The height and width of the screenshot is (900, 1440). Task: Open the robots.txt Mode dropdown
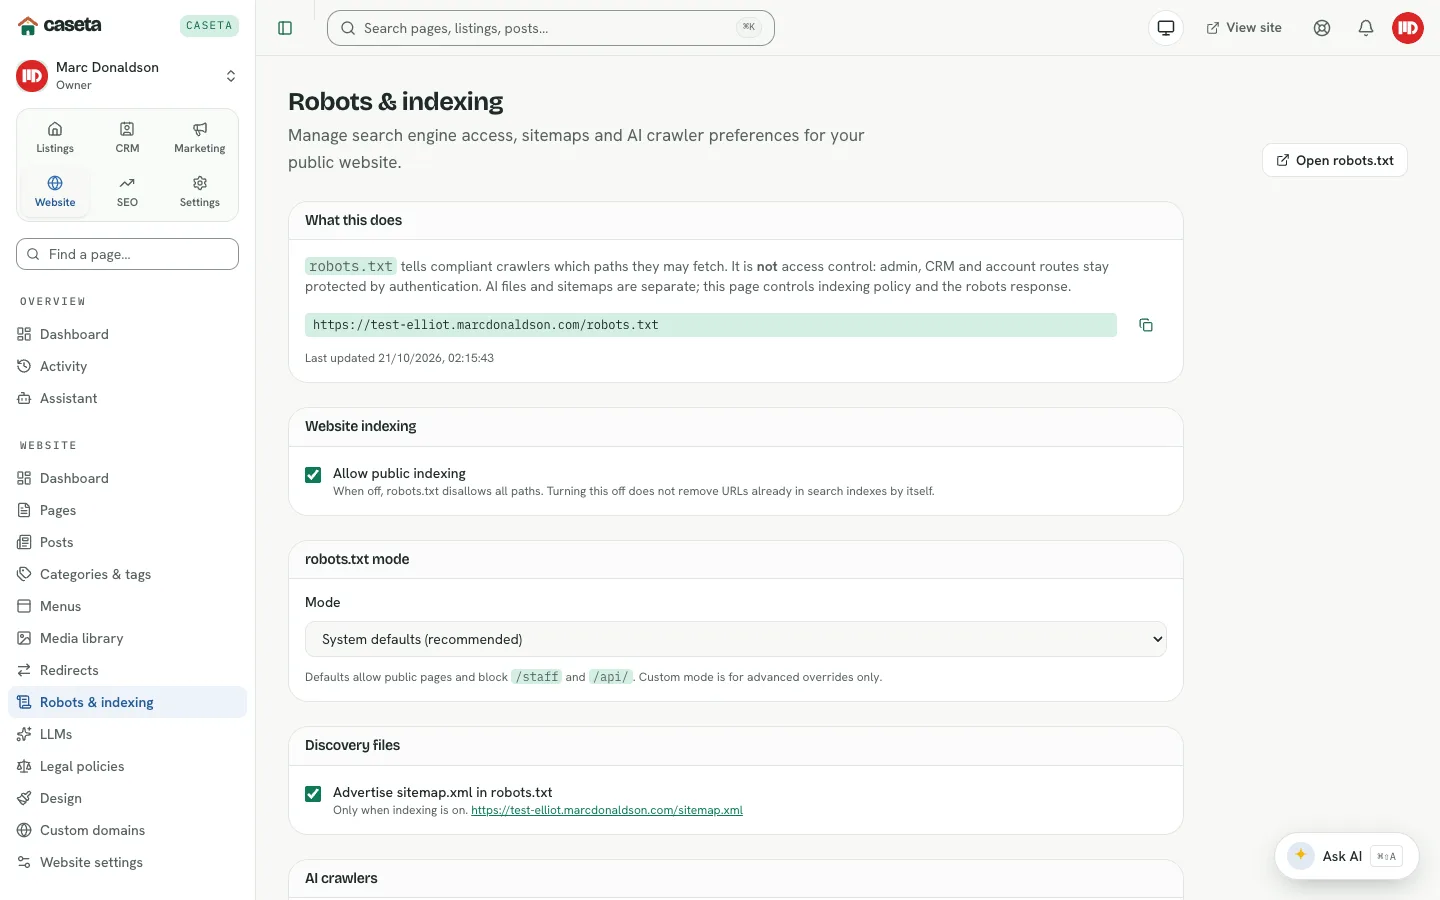click(736, 639)
